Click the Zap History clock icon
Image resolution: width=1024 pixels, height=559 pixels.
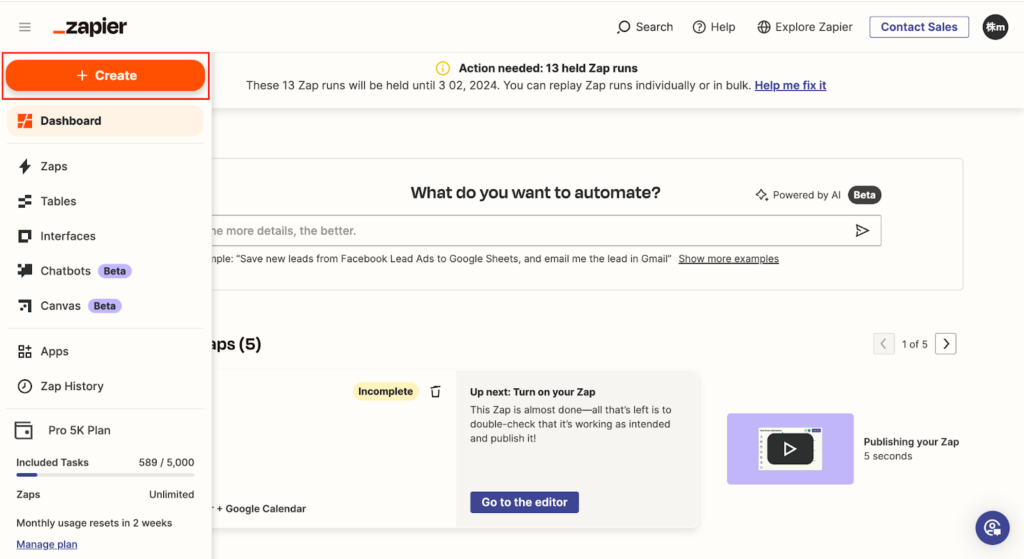point(25,386)
